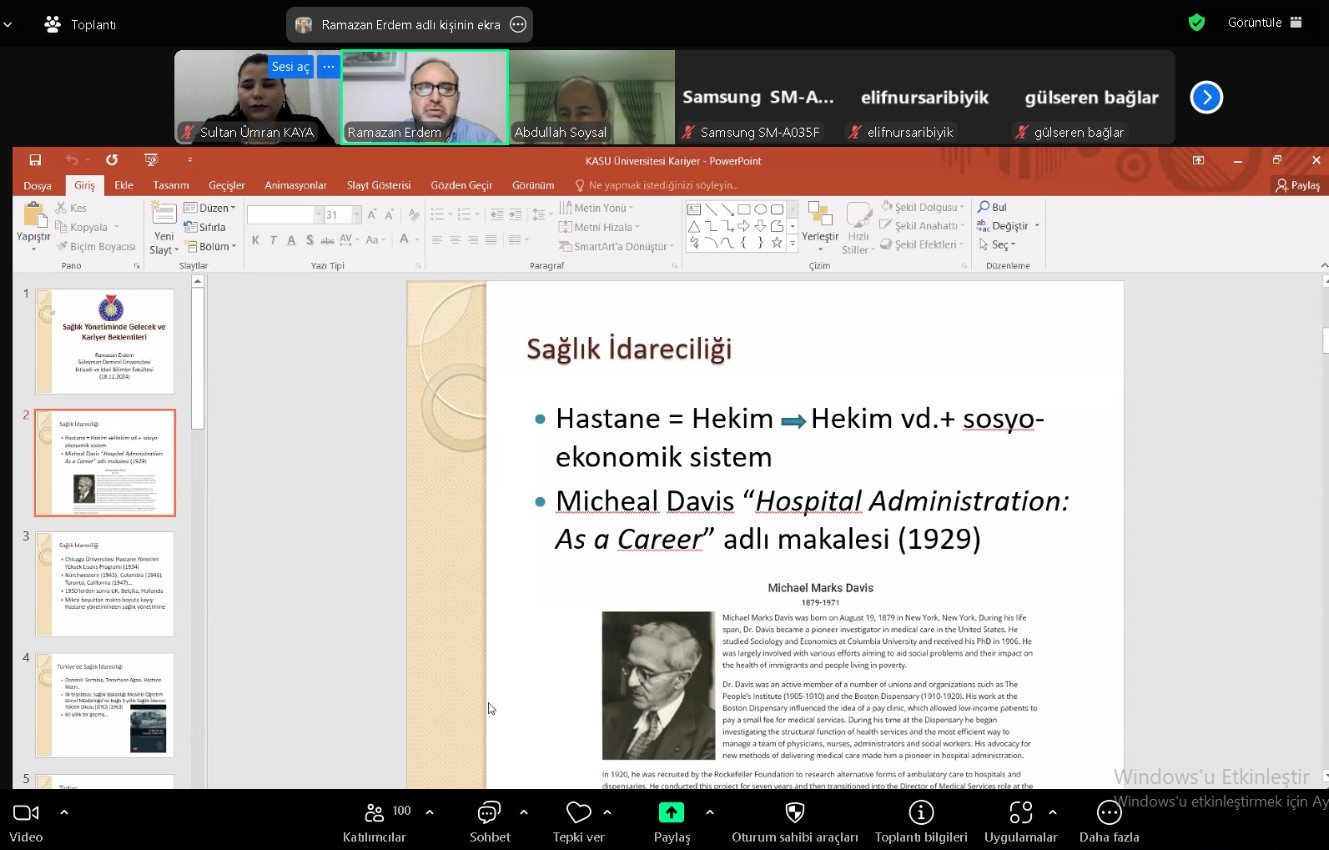Open screen share options ellipsis menu

coord(518,25)
